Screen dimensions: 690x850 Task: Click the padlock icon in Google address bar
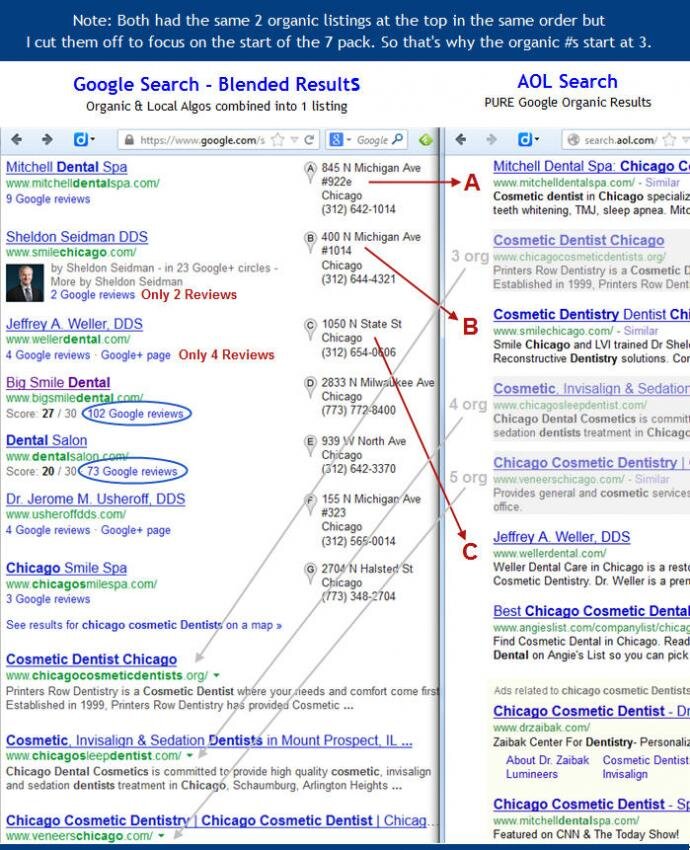(129, 140)
